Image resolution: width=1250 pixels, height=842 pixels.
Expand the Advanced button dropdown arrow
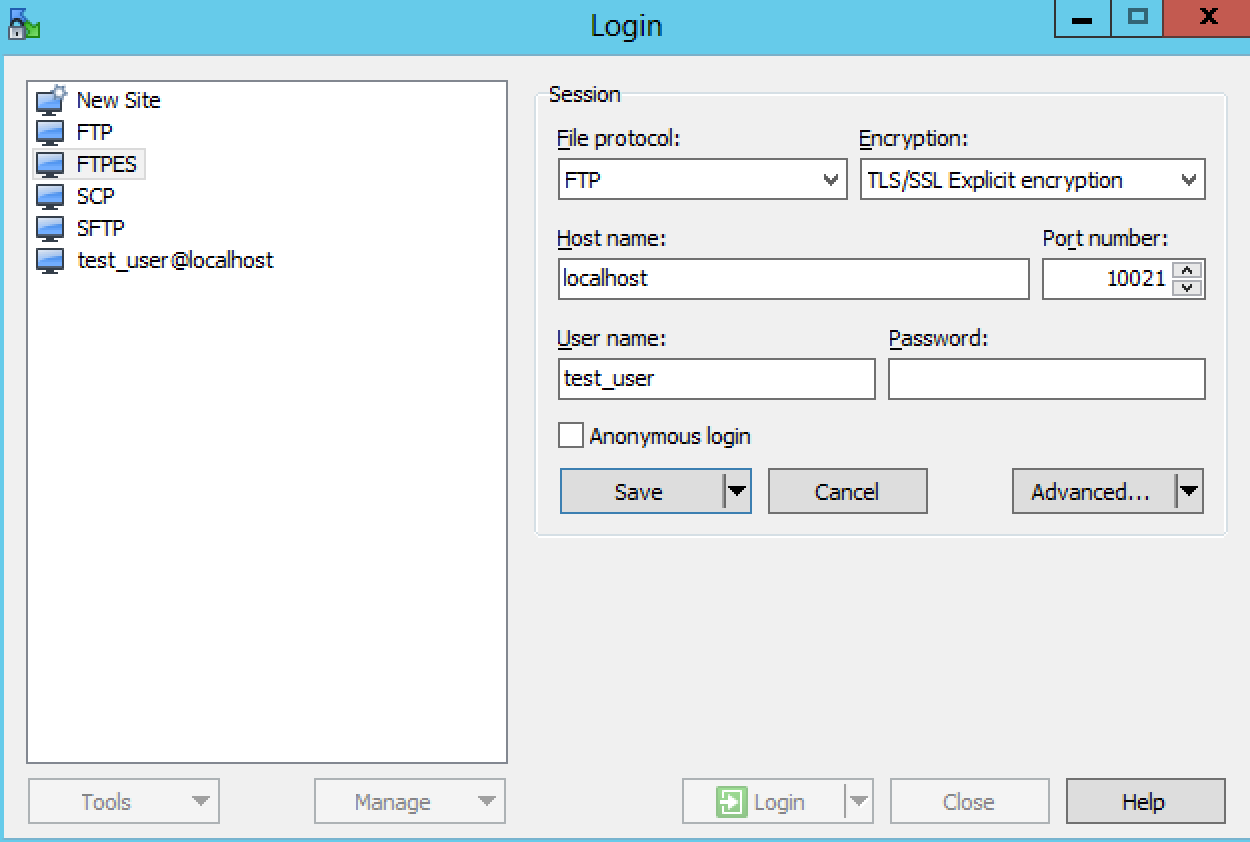coord(1188,491)
